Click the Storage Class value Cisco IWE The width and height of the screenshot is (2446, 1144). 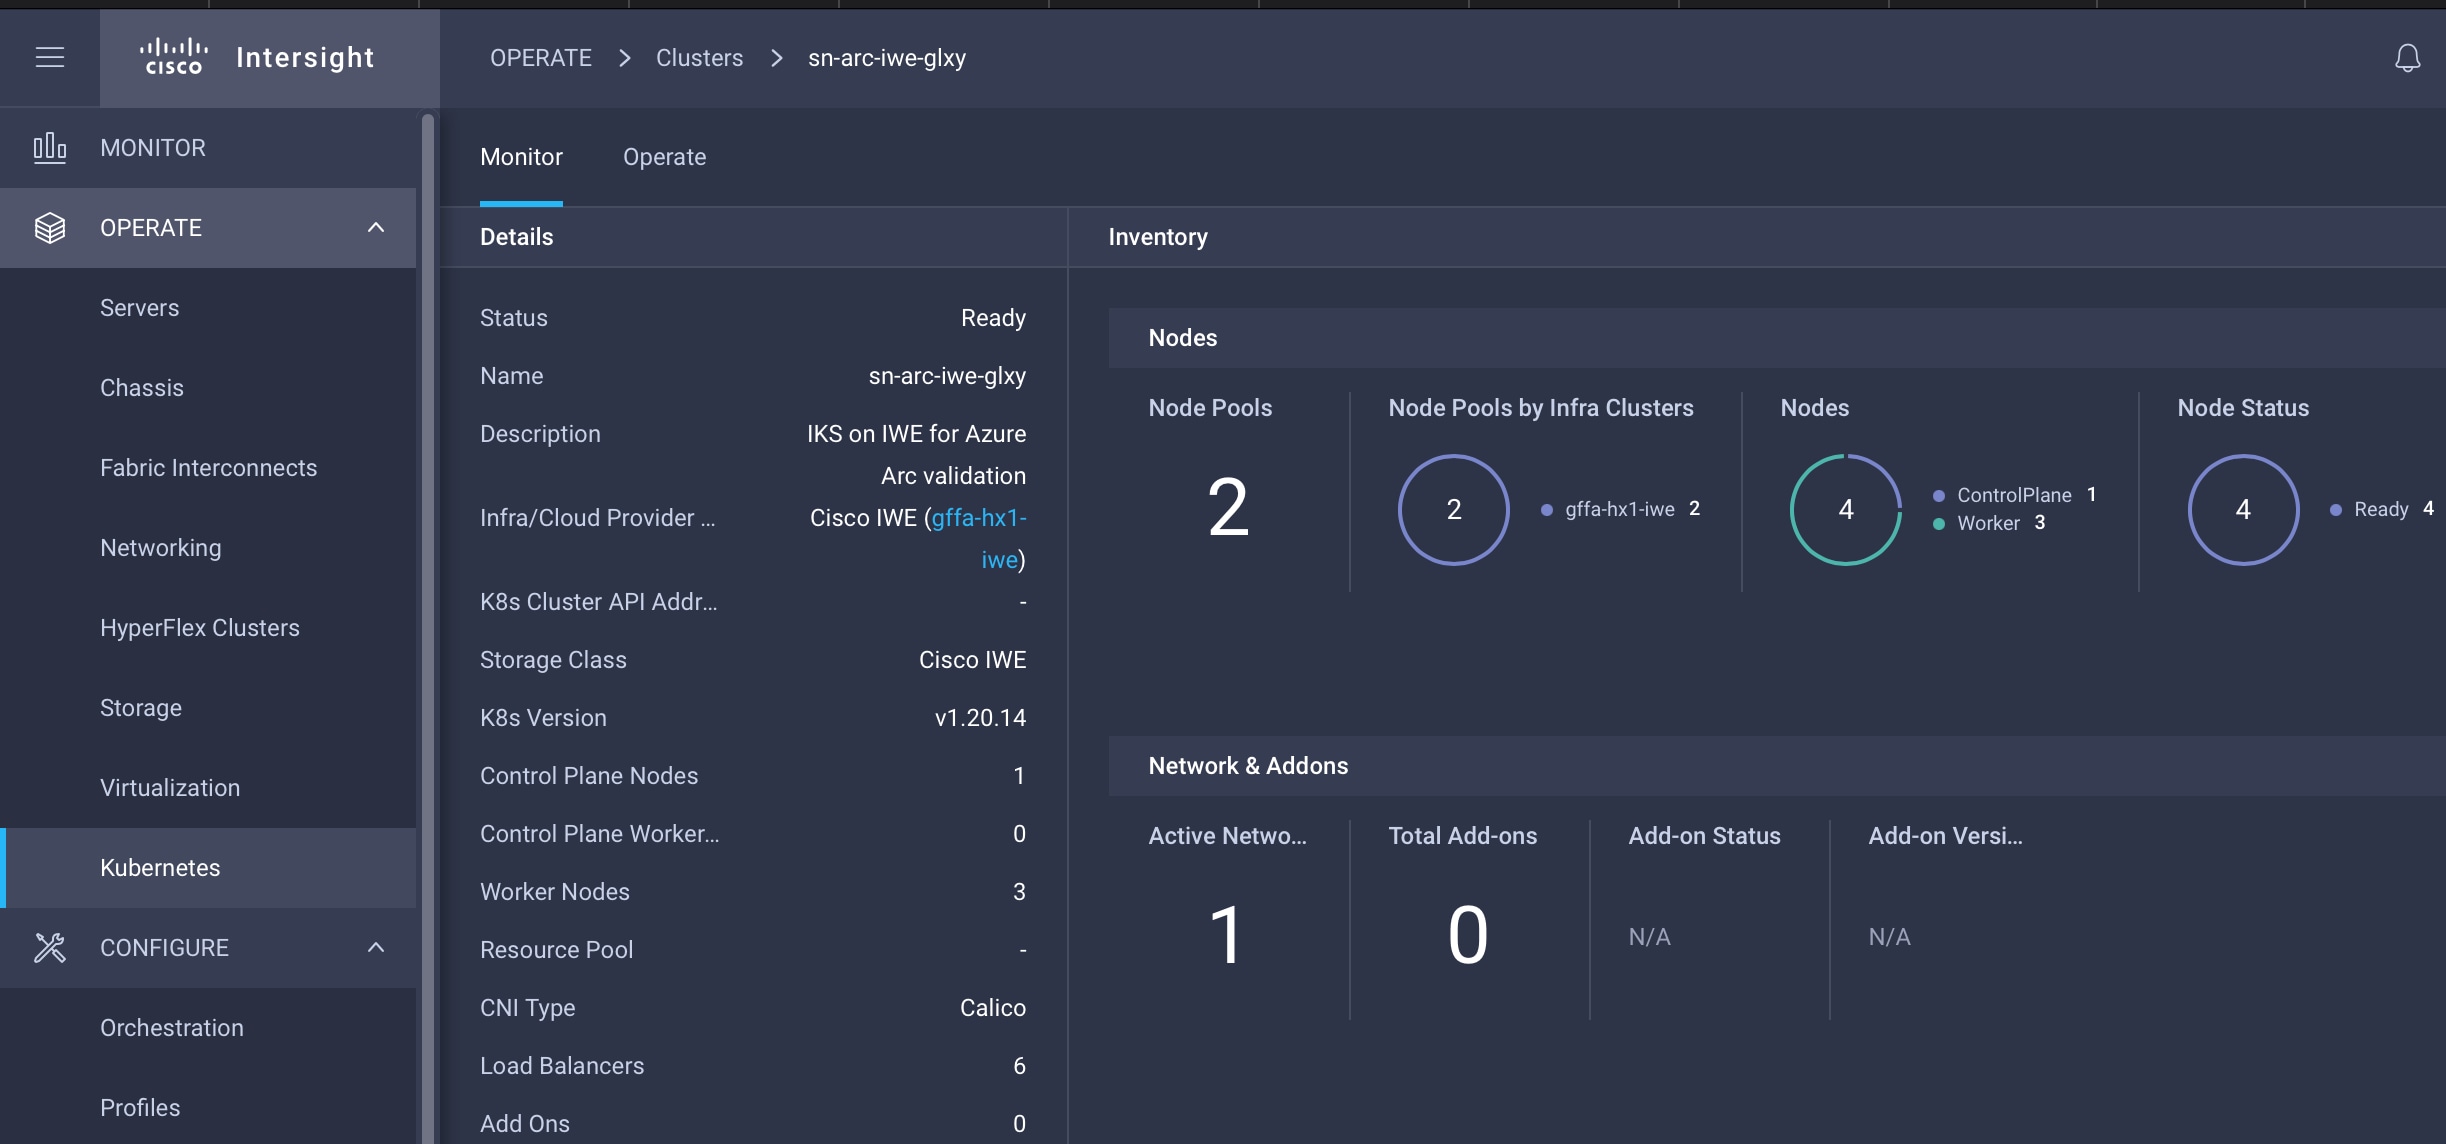click(x=972, y=659)
